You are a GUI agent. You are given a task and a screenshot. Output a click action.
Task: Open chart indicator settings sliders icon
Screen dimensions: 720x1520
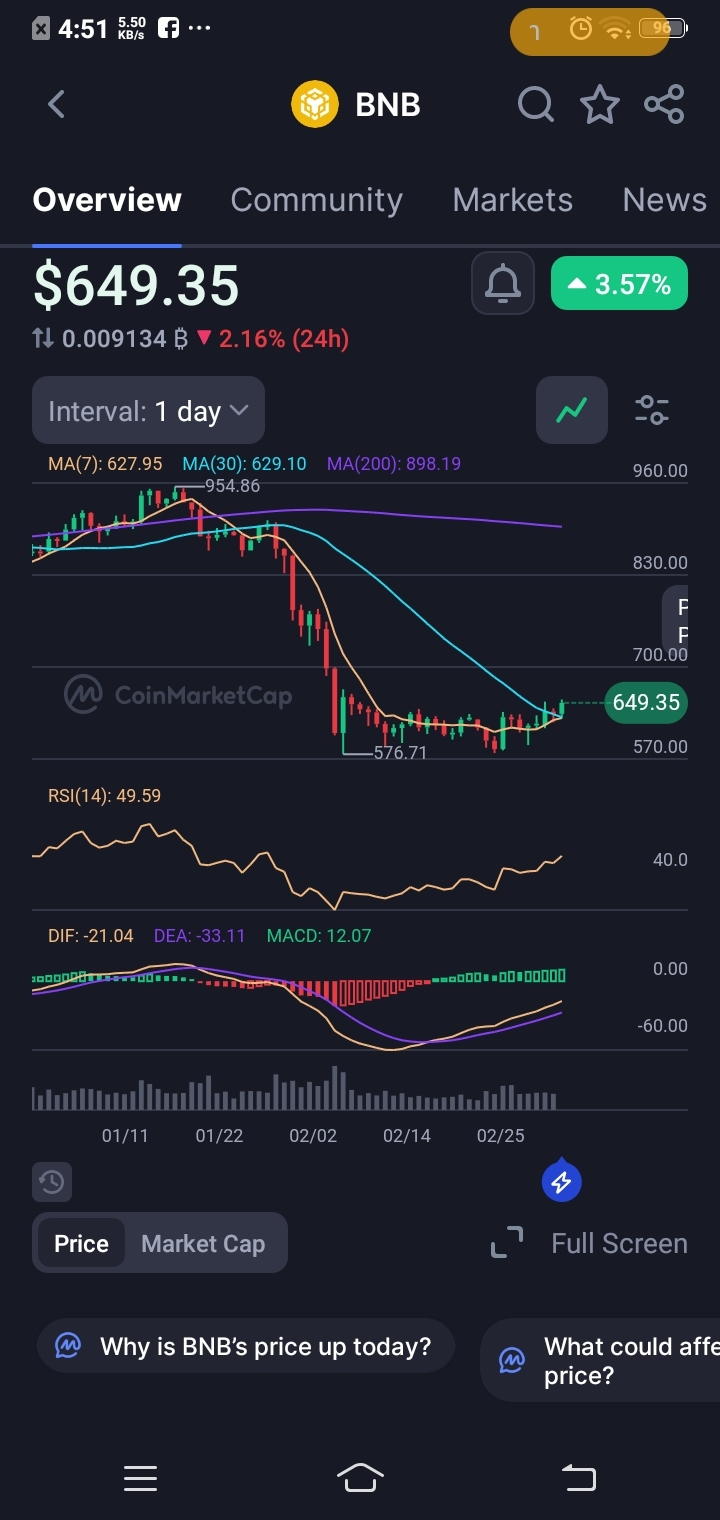652,410
